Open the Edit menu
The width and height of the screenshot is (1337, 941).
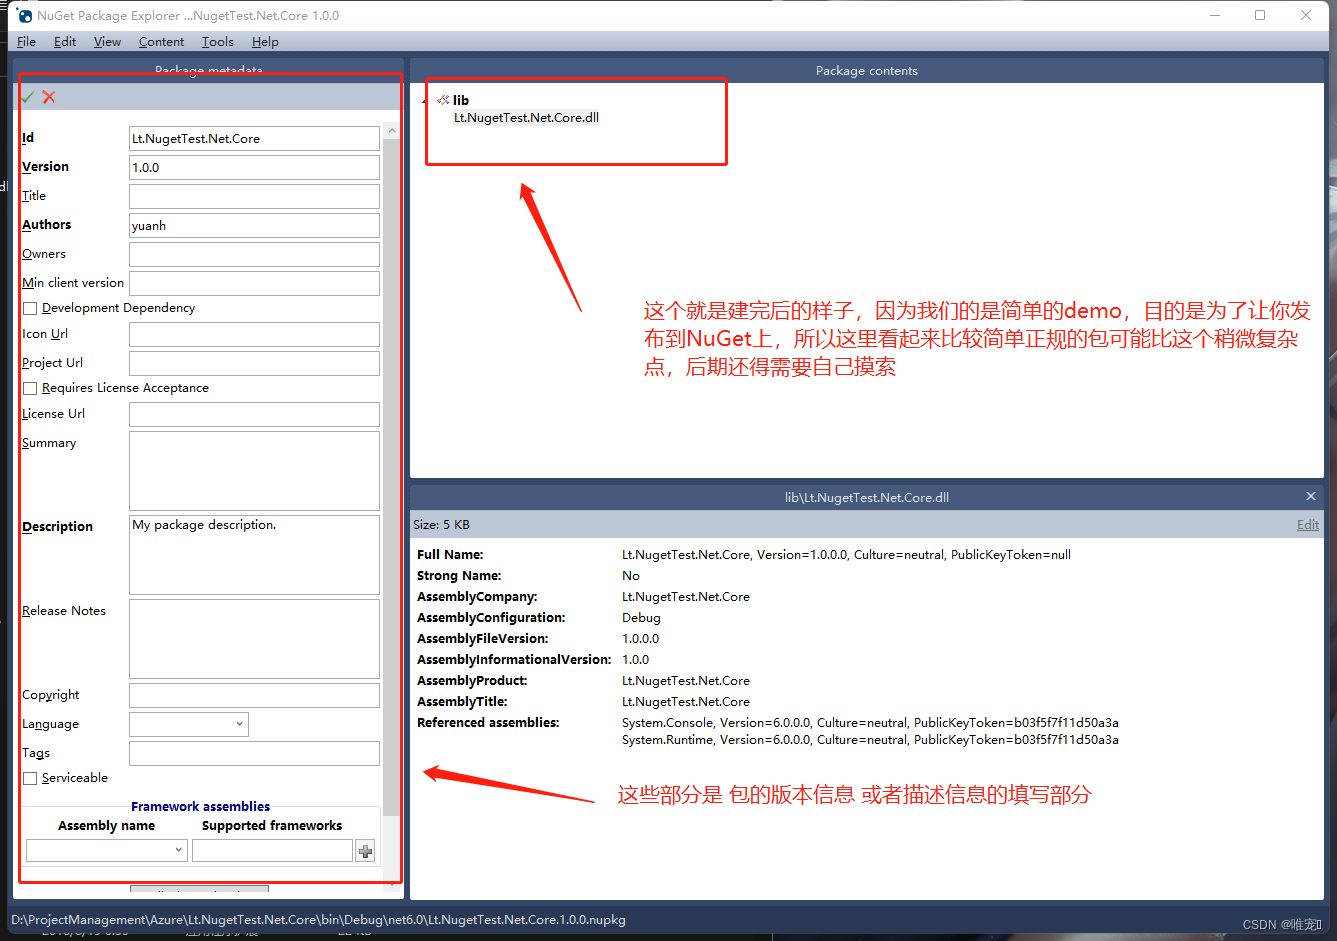[x=65, y=42]
